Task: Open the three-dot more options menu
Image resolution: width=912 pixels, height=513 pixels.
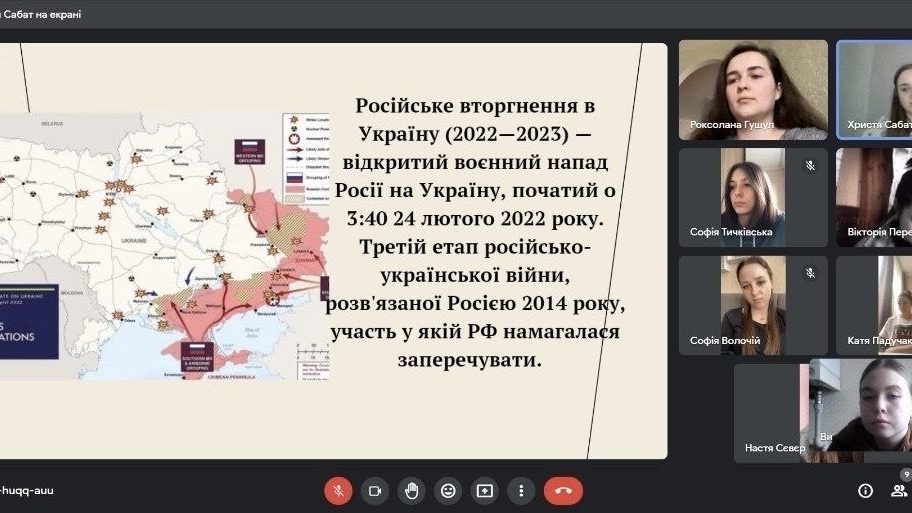Action: tap(520, 491)
